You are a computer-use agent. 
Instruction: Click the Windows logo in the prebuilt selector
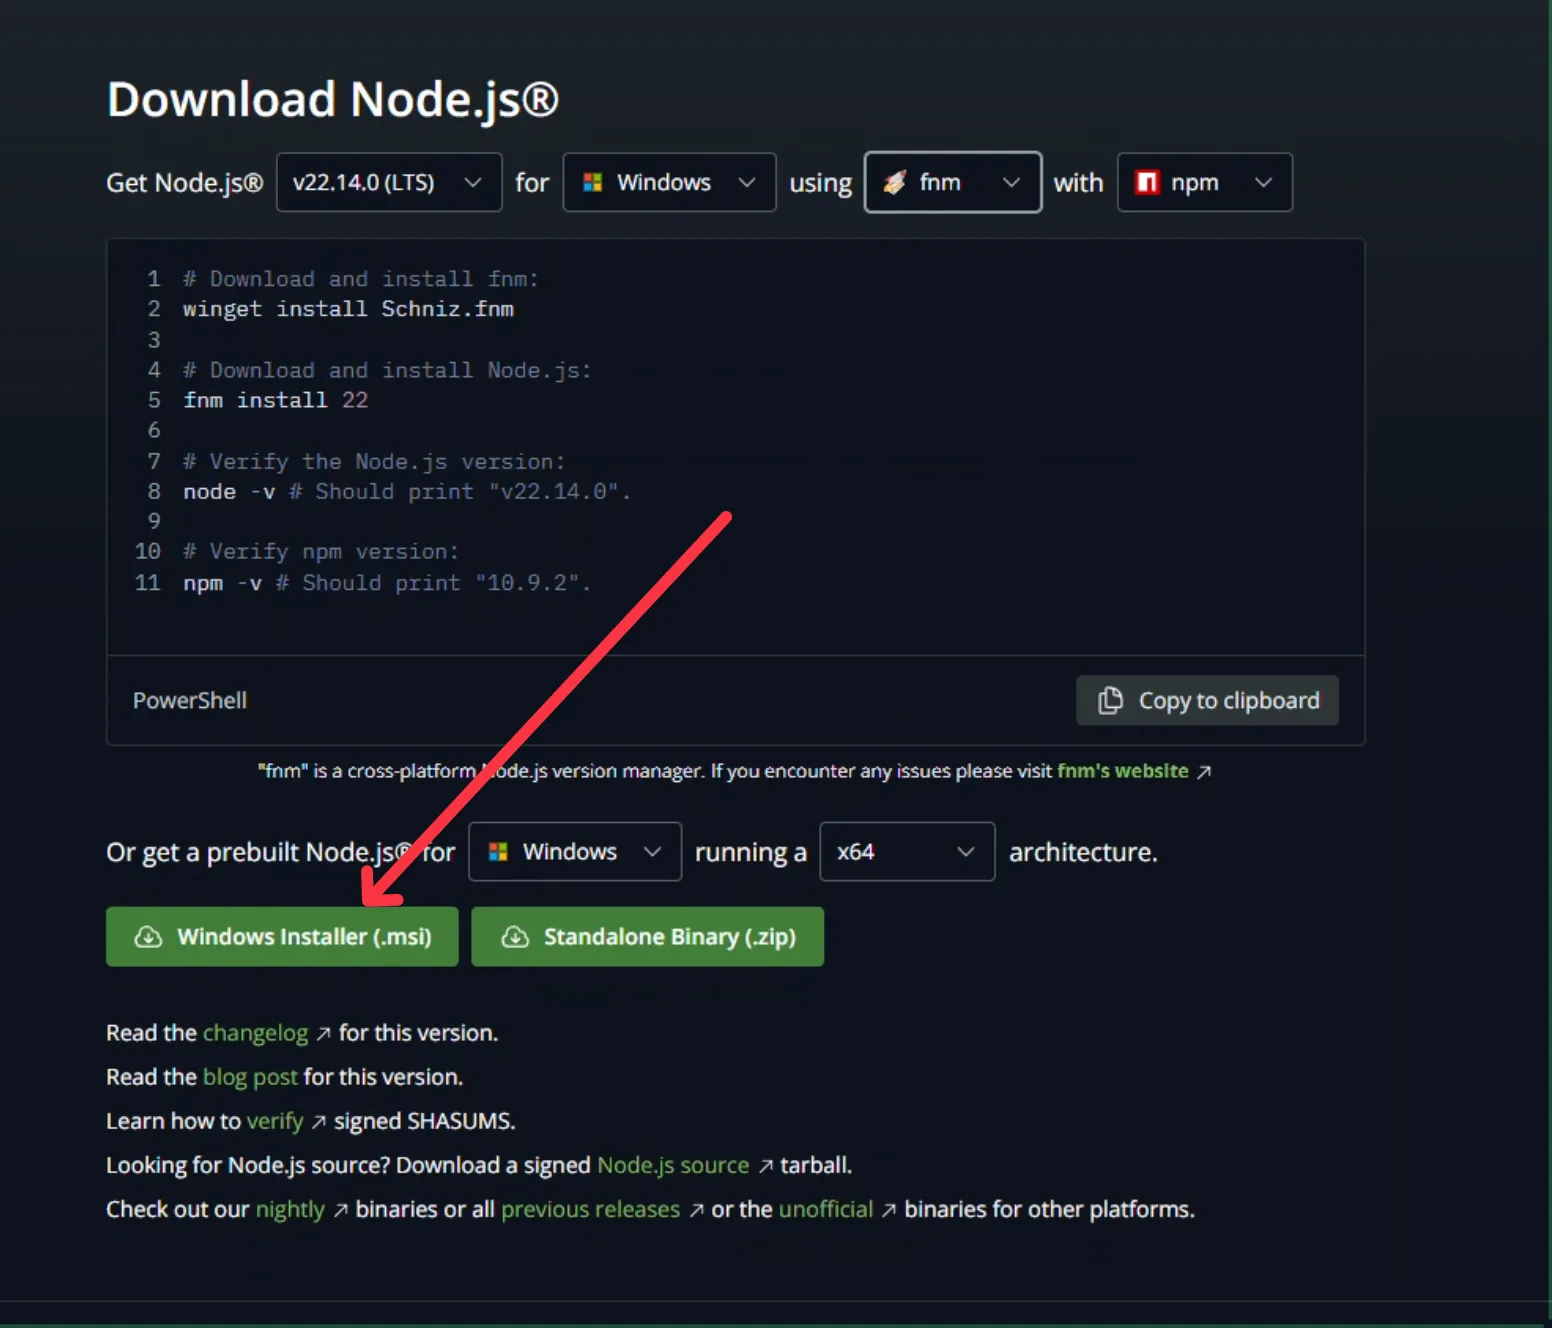coord(498,851)
